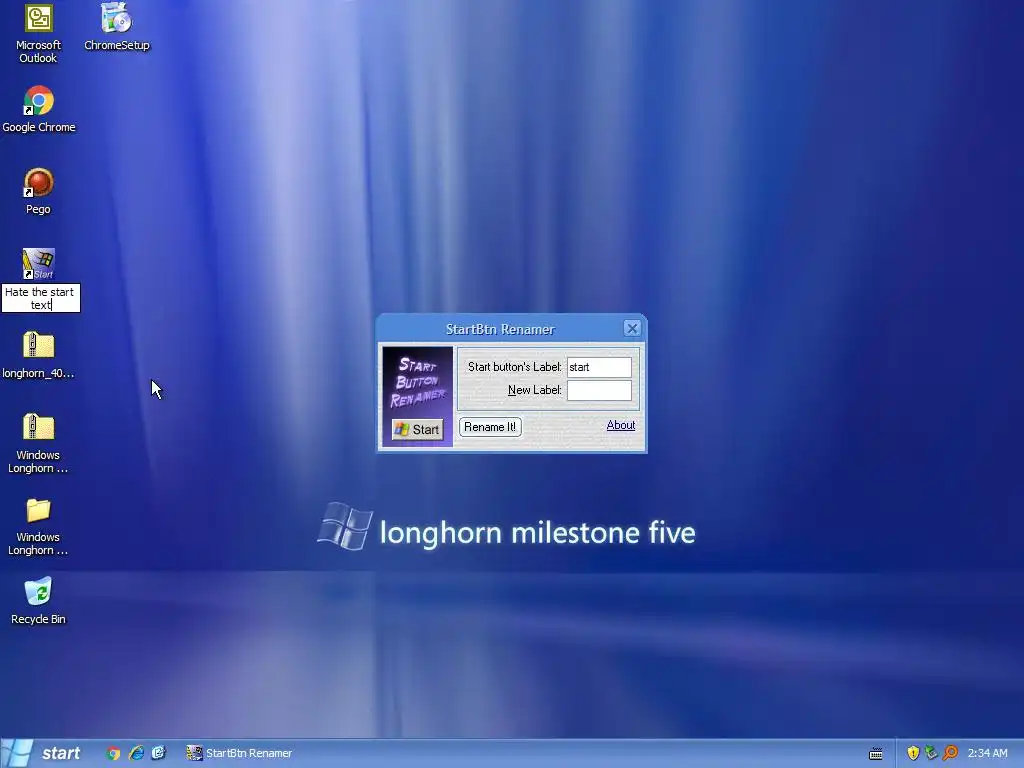This screenshot has height=768, width=1024.
Task: Click the keyboard icon in the taskbar
Action: point(876,754)
